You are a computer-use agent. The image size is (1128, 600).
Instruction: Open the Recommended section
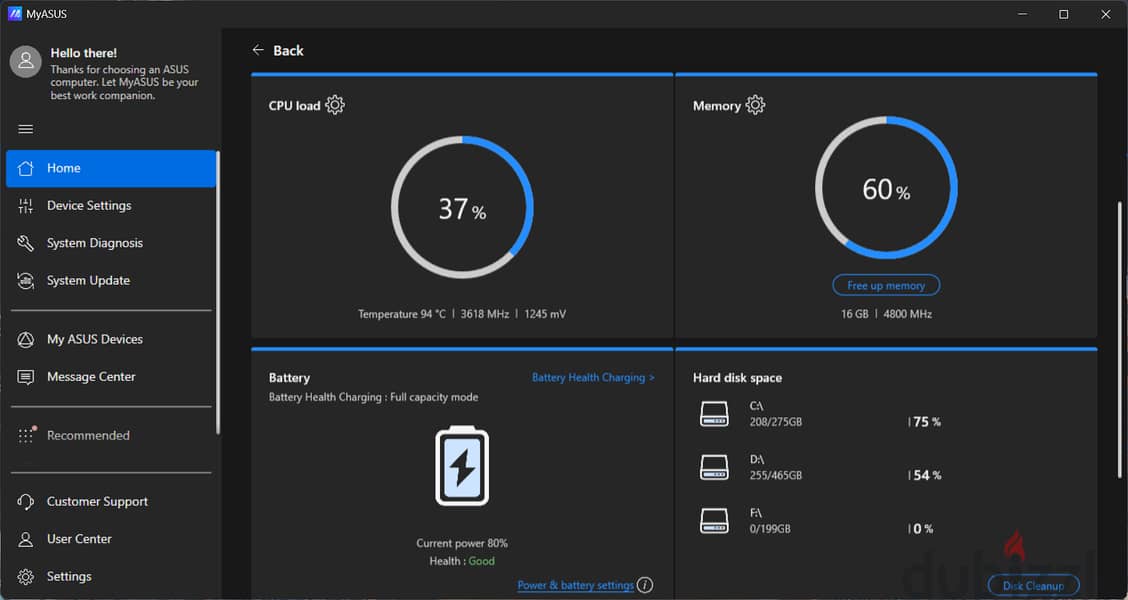(111, 436)
